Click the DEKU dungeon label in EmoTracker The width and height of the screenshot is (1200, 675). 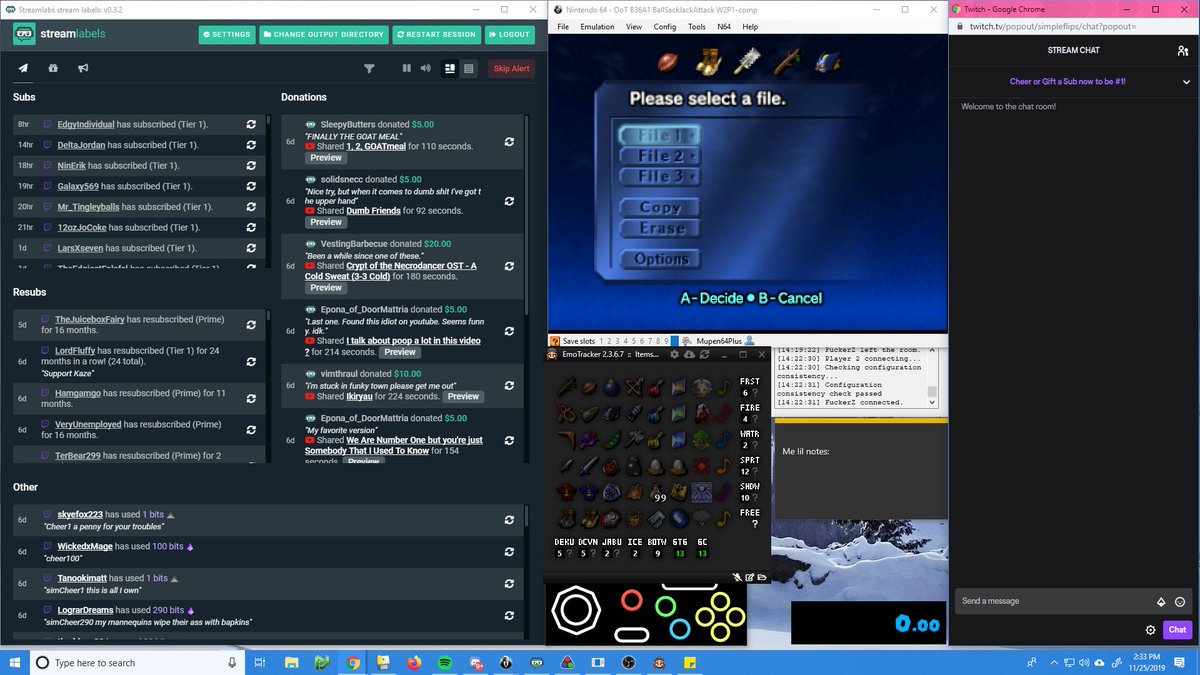click(x=565, y=542)
